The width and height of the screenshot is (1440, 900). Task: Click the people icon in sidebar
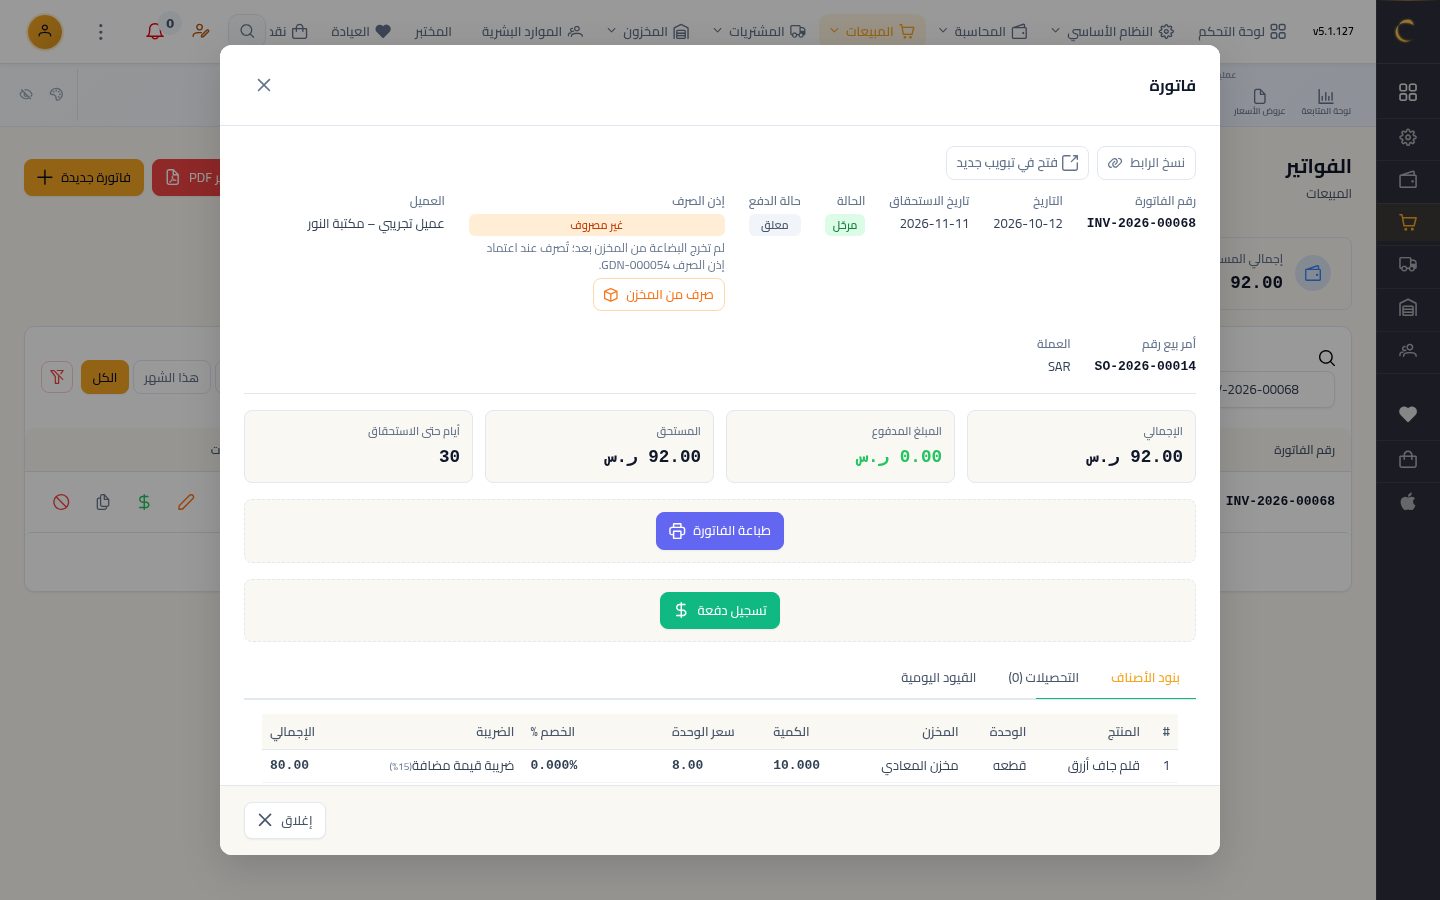pos(1408,351)
